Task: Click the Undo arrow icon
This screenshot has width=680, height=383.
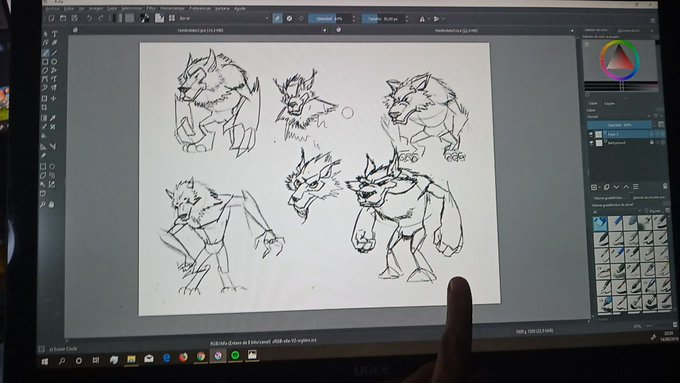Action: (89, 18)
